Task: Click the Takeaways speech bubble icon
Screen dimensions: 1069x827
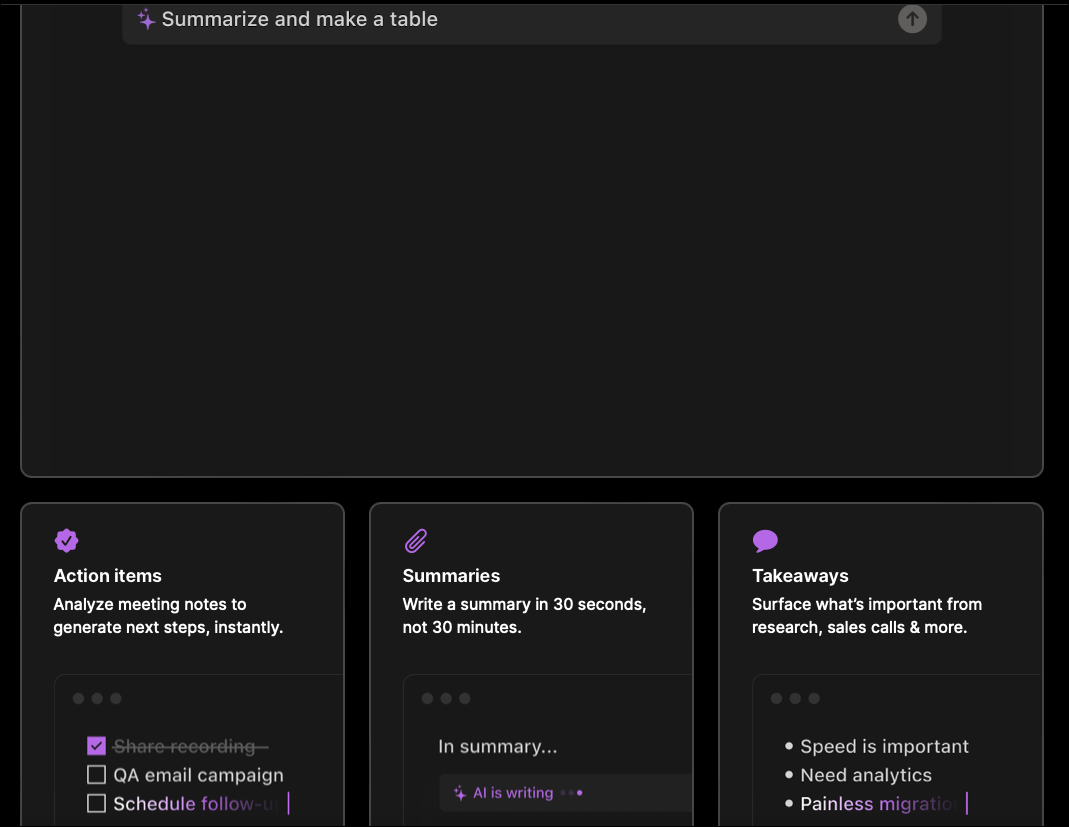Action: pos(765,541)
